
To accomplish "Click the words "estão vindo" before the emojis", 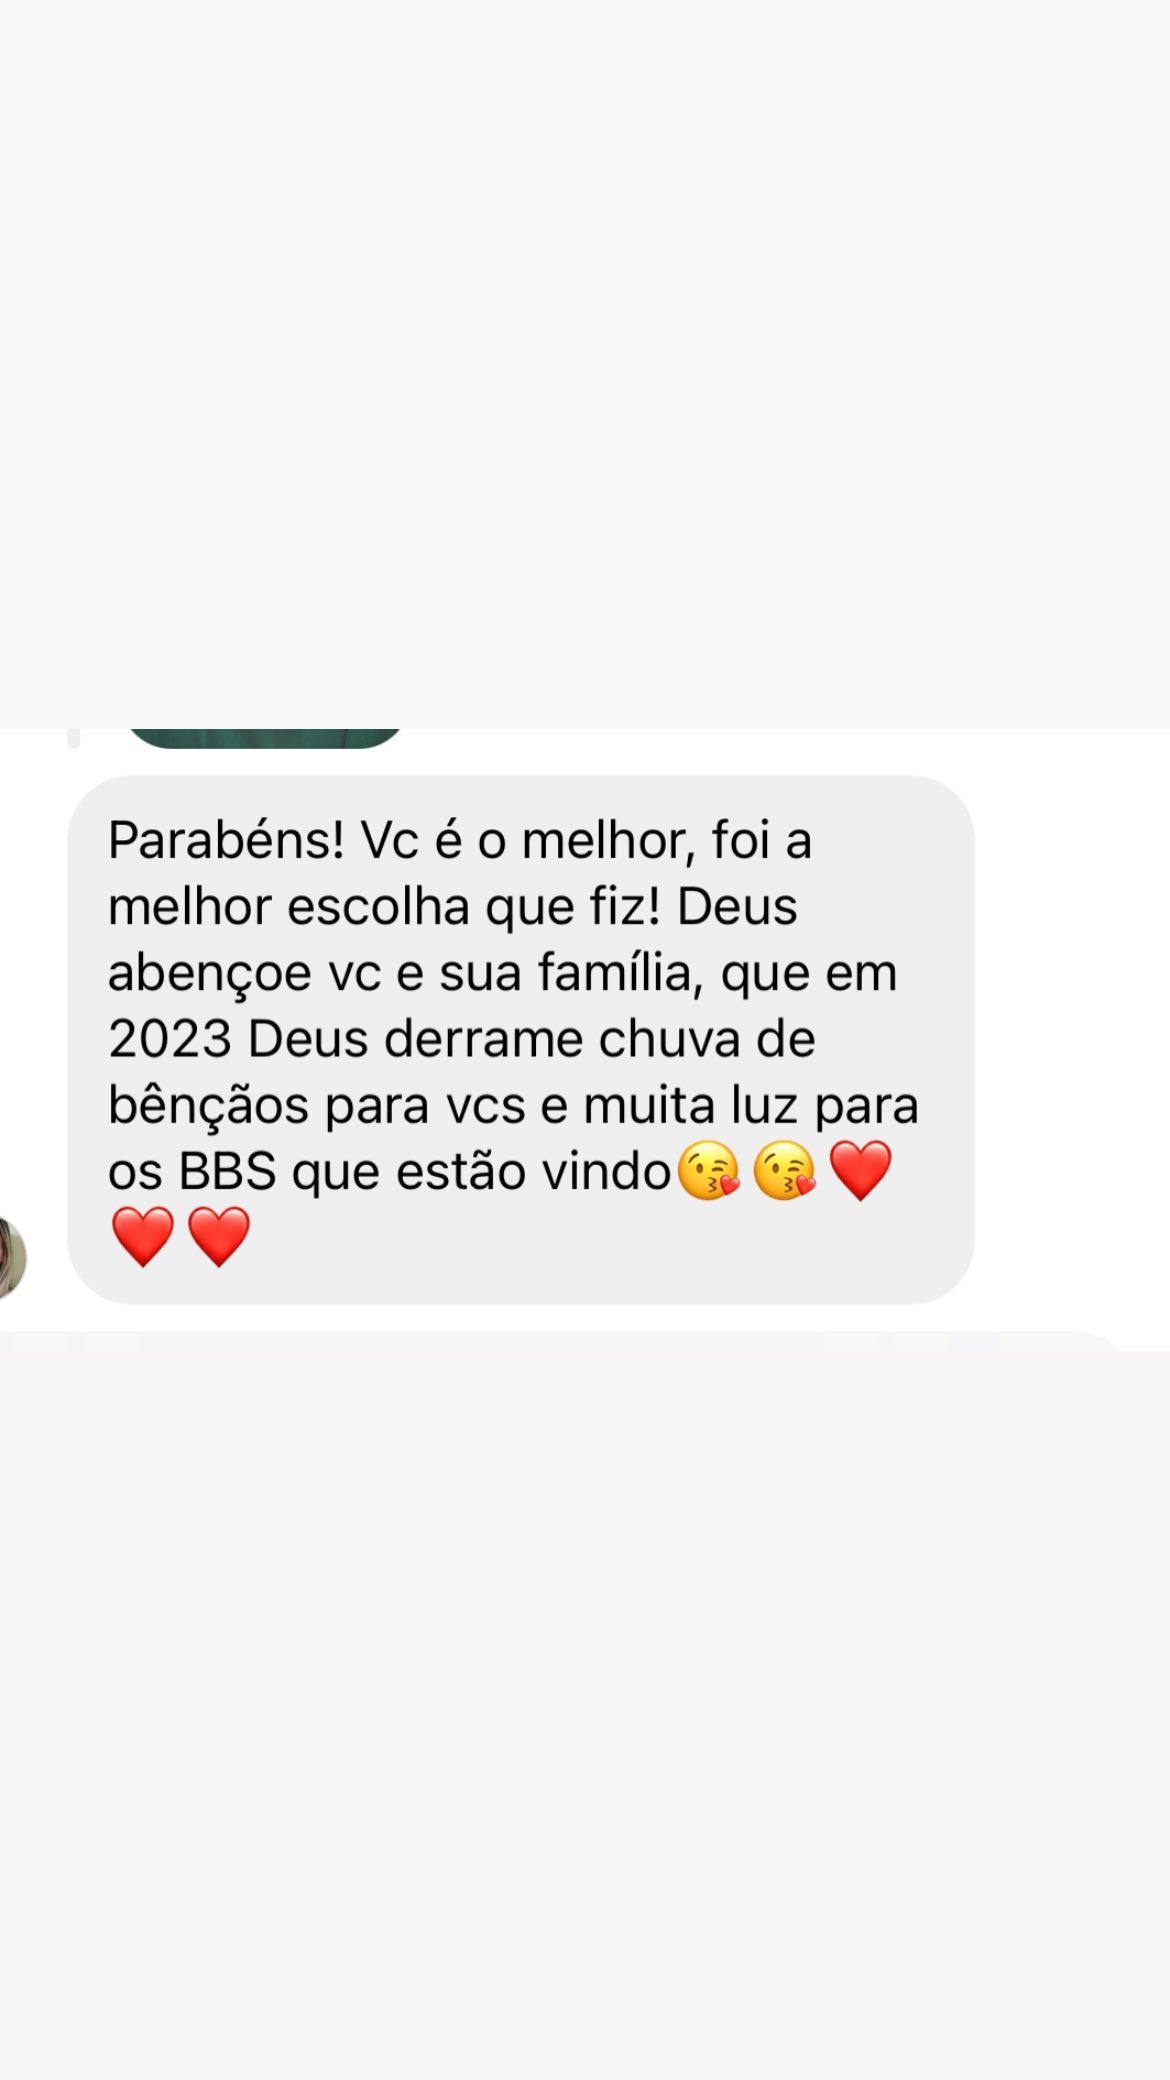I will point(533,1171).
